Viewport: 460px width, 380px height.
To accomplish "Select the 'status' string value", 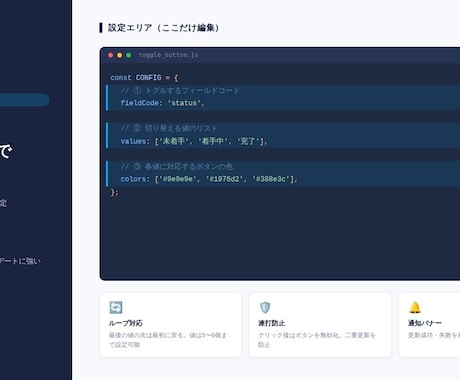I will click(x=184, y=103).
